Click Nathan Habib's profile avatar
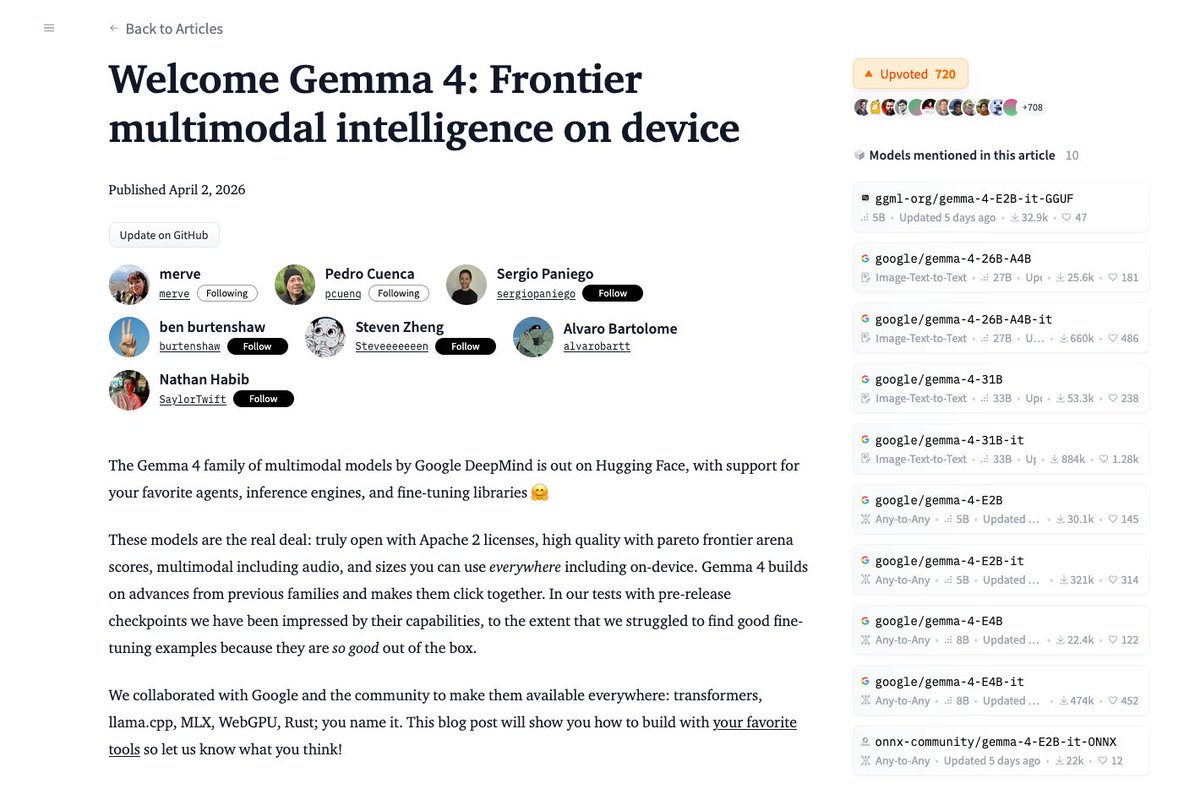The height and width of the screenshot is (789, 1200). (x=129, y=390)
